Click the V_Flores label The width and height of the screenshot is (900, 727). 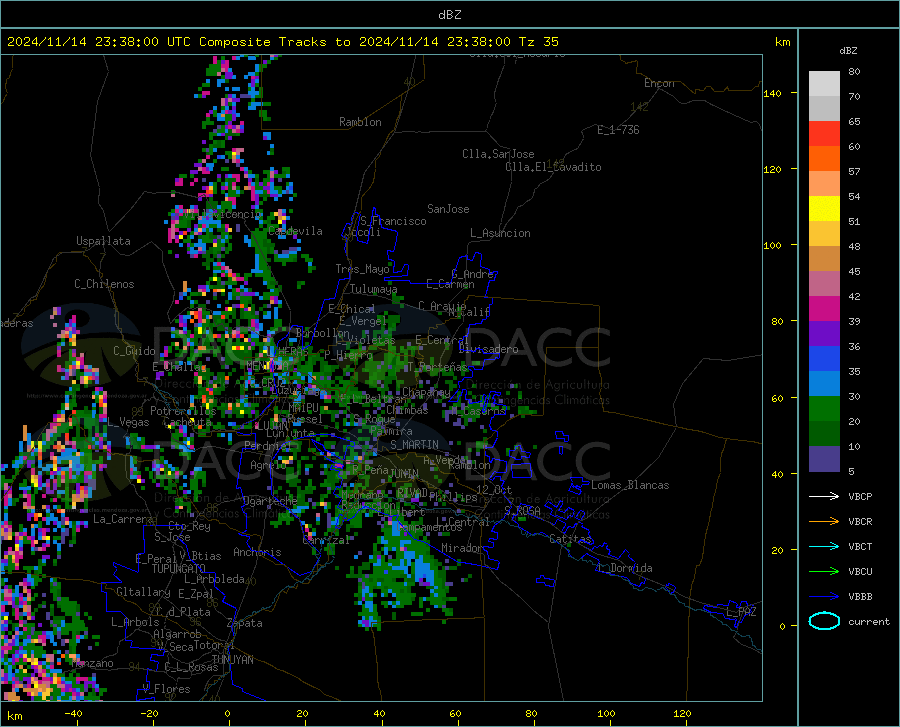click(166, 689)
